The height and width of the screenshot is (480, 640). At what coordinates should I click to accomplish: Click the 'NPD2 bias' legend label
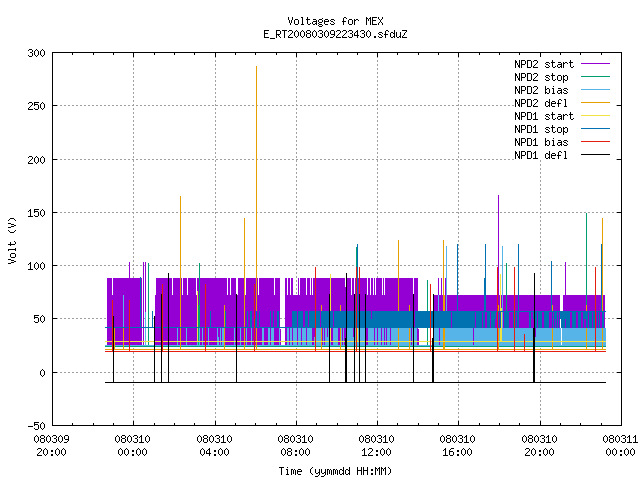(541, 90)
